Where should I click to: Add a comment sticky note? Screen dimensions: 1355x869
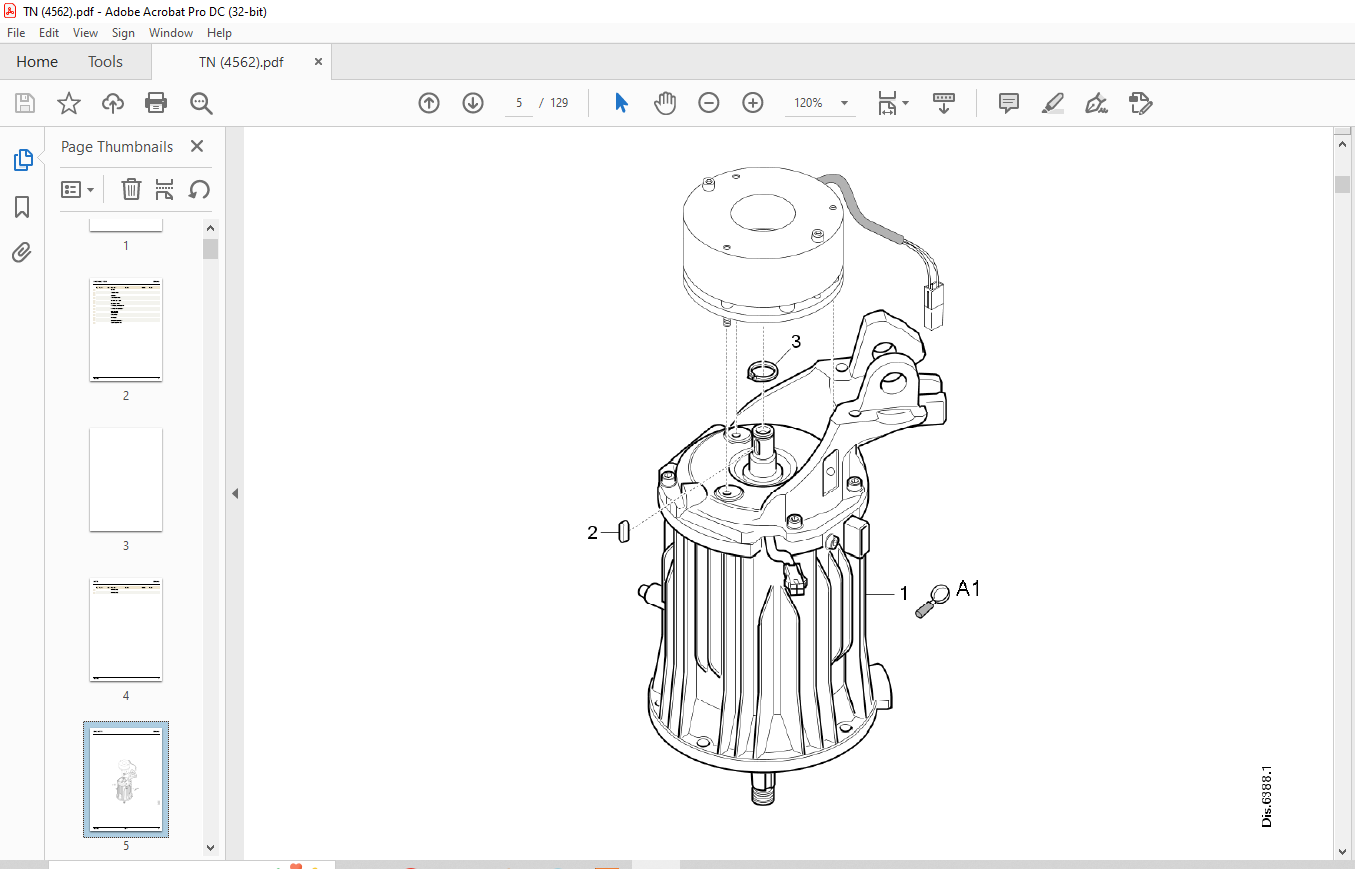1009,103
